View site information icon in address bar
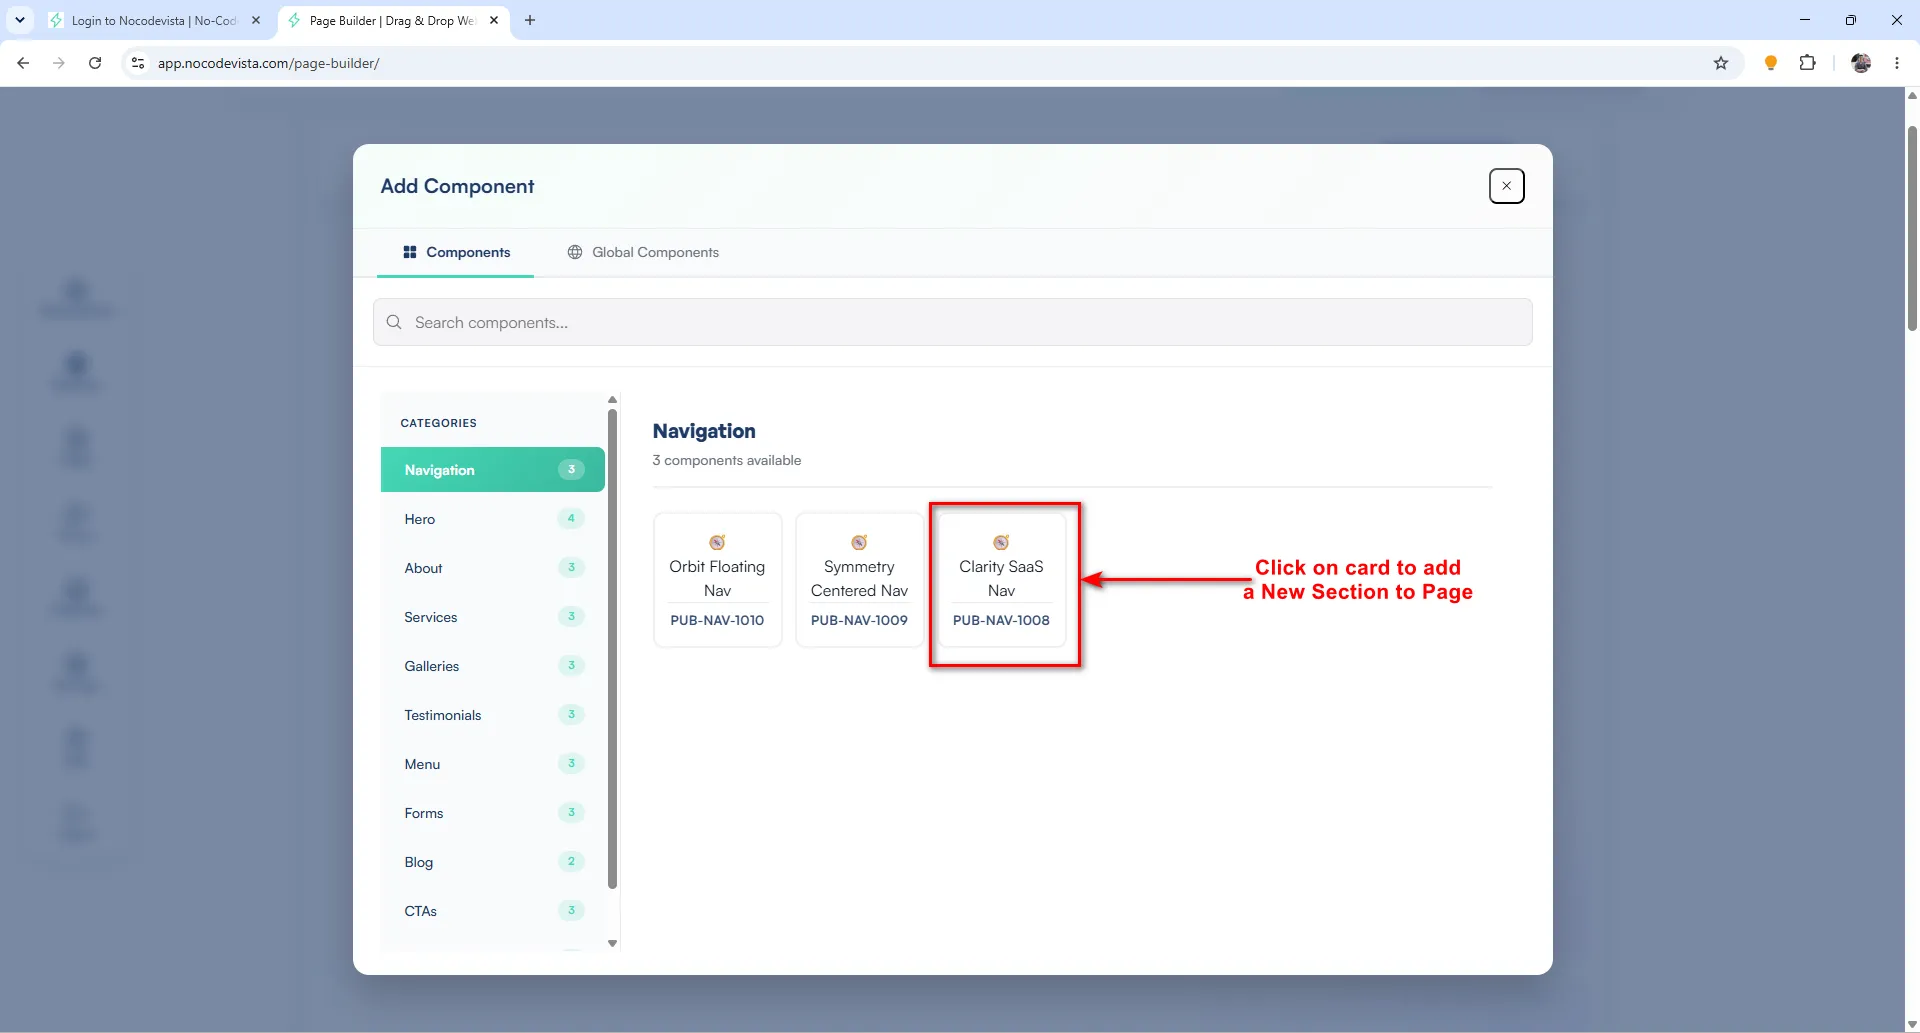The height and width of the screenshot is (1033, 1920). tap(138, 63)
